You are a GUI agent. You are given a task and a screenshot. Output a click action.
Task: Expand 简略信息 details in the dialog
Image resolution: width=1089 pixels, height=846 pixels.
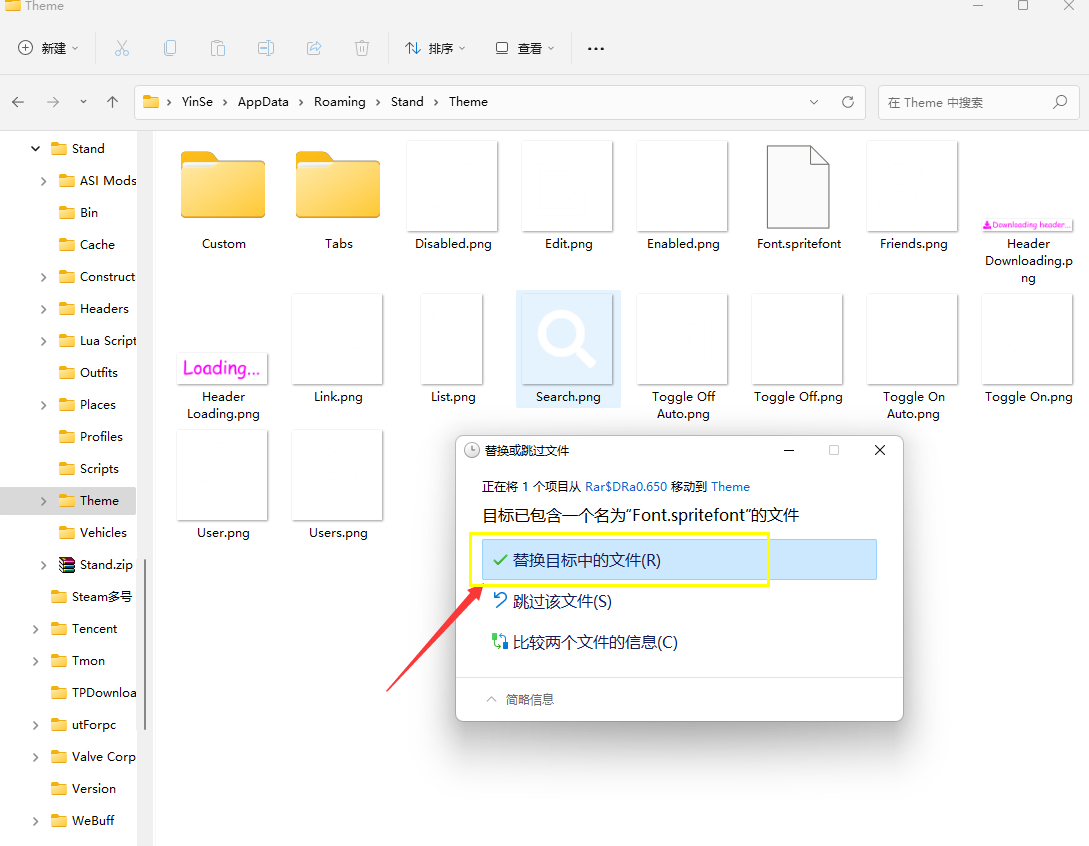pos(520,700)
